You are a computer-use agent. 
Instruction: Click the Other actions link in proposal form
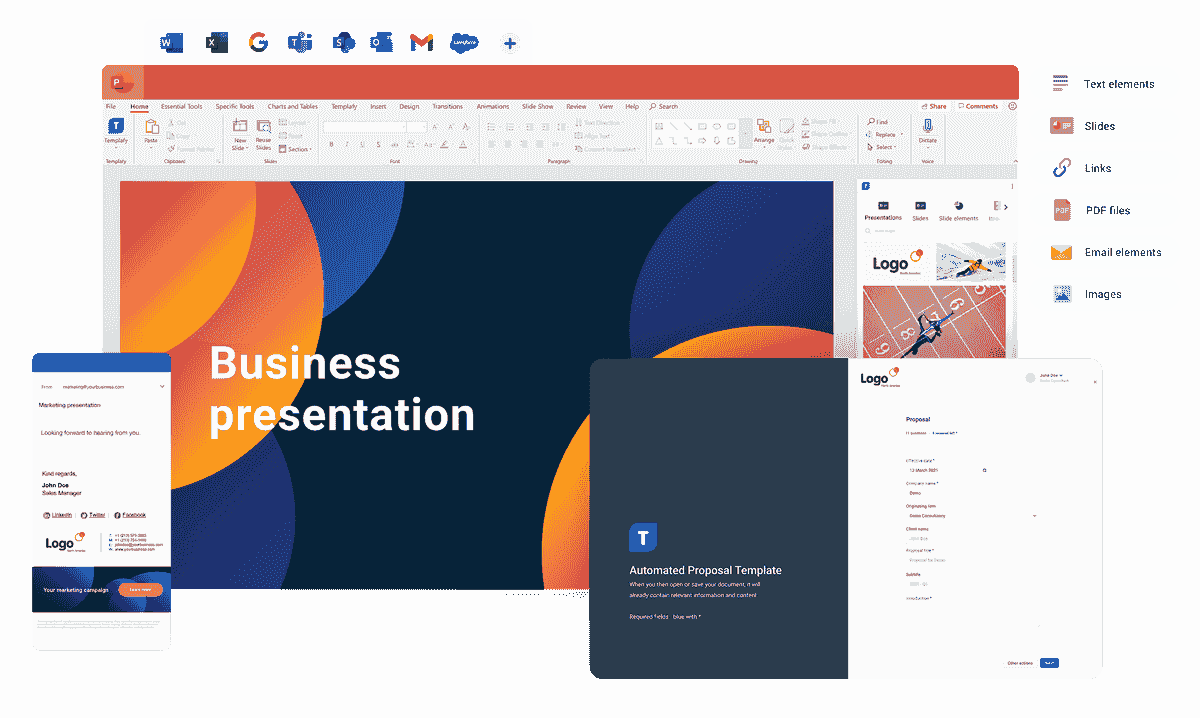(x=1019, y=663)
